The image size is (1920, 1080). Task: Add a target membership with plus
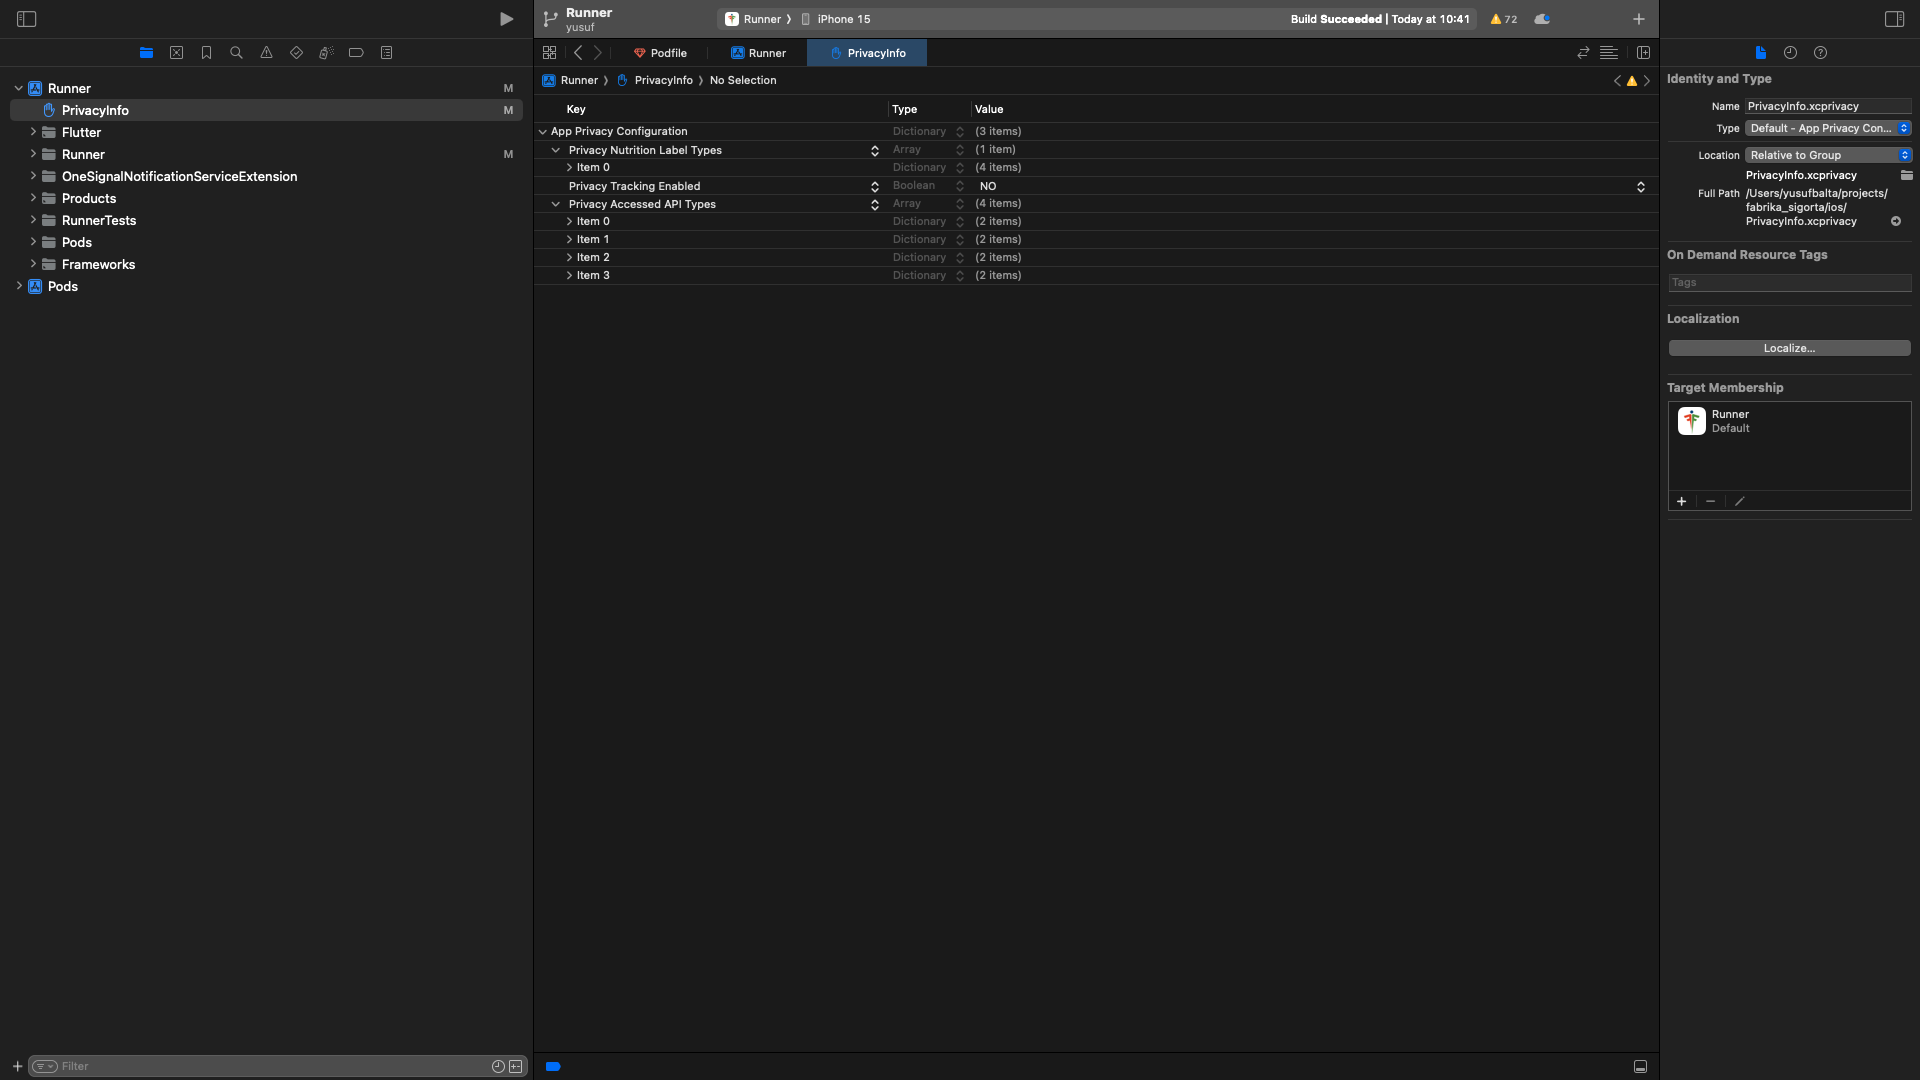[1681, 501]
